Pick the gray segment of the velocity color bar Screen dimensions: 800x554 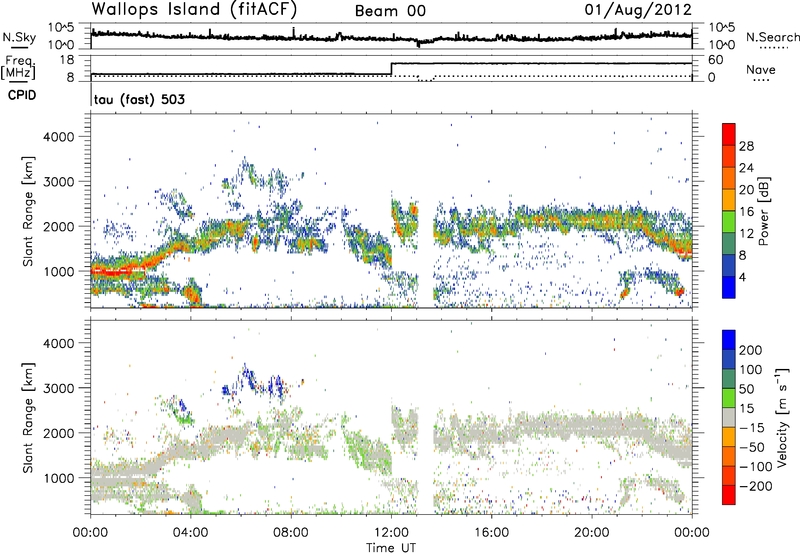pyautogui.click(x=729, y=417)
